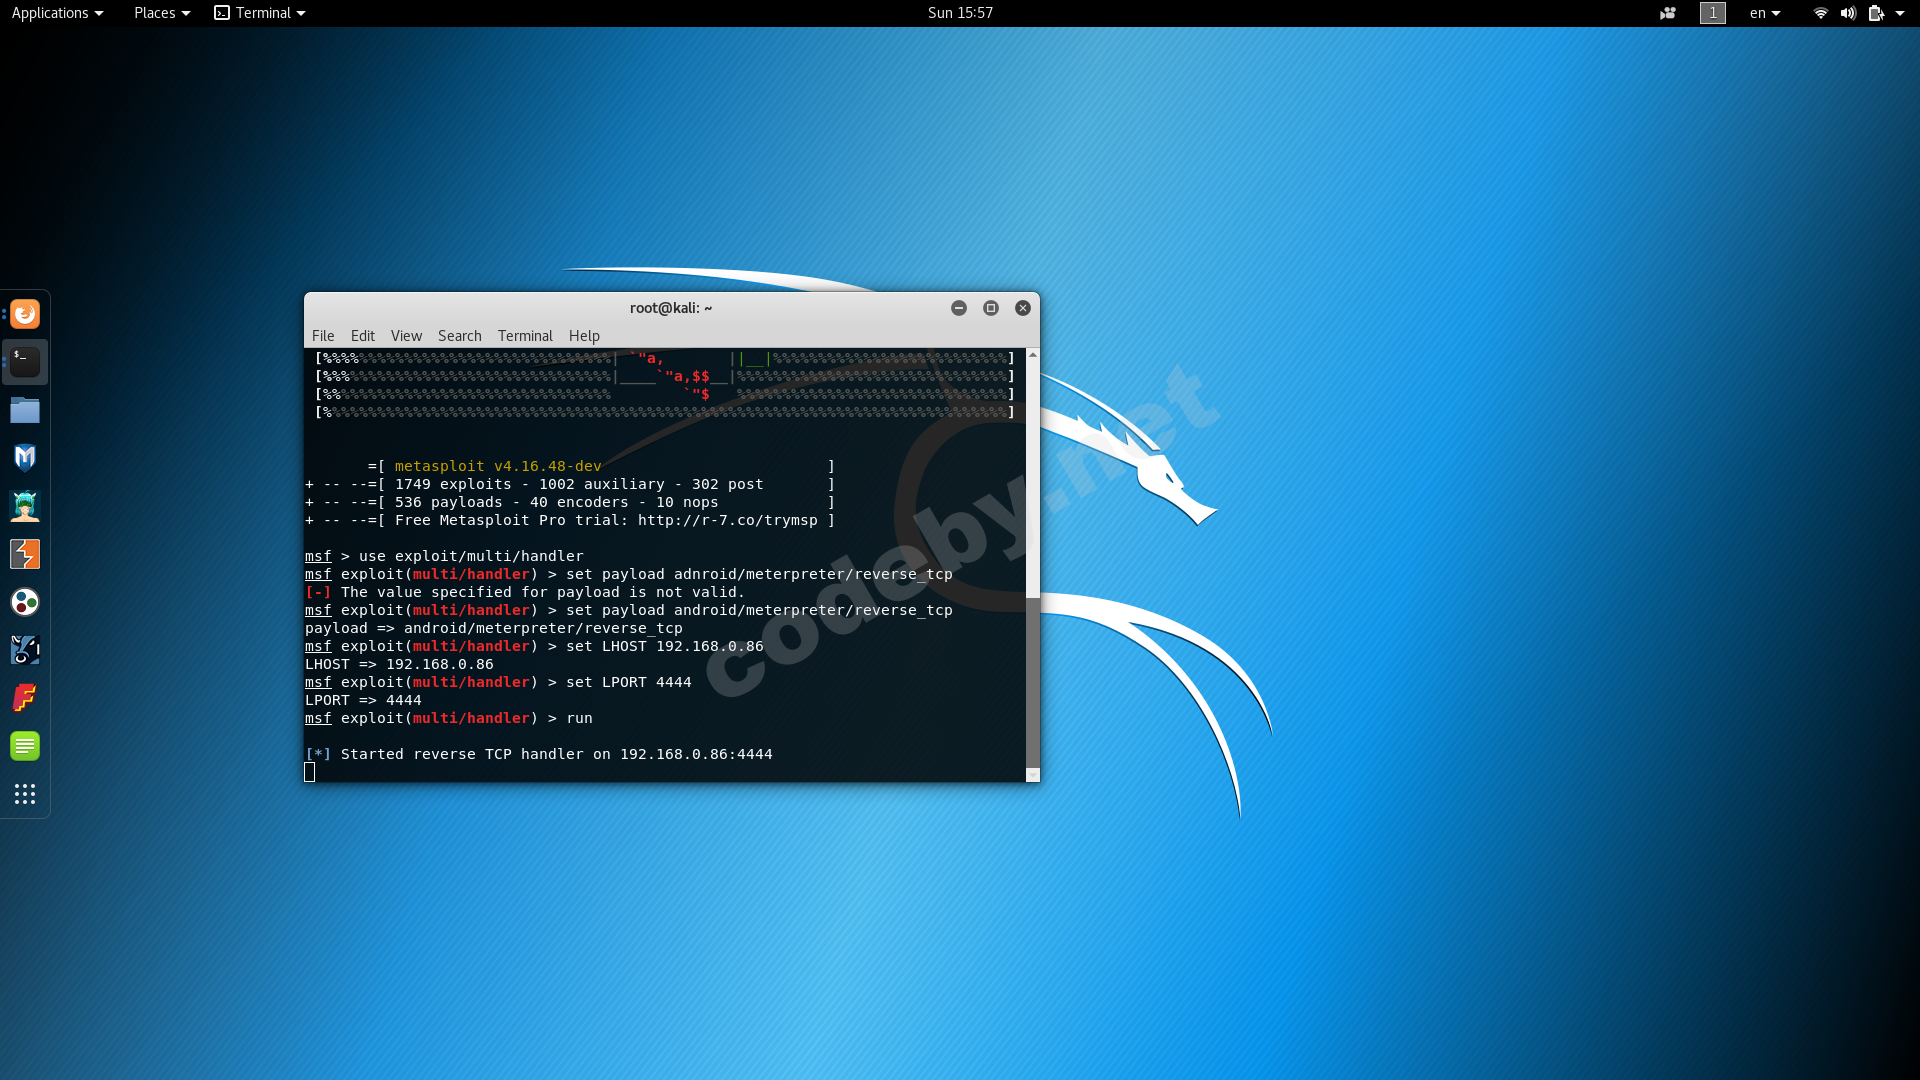Screen dimensions: 1920x1080
Task: Open the system status menu chevron
Action: coord(1906,13)
